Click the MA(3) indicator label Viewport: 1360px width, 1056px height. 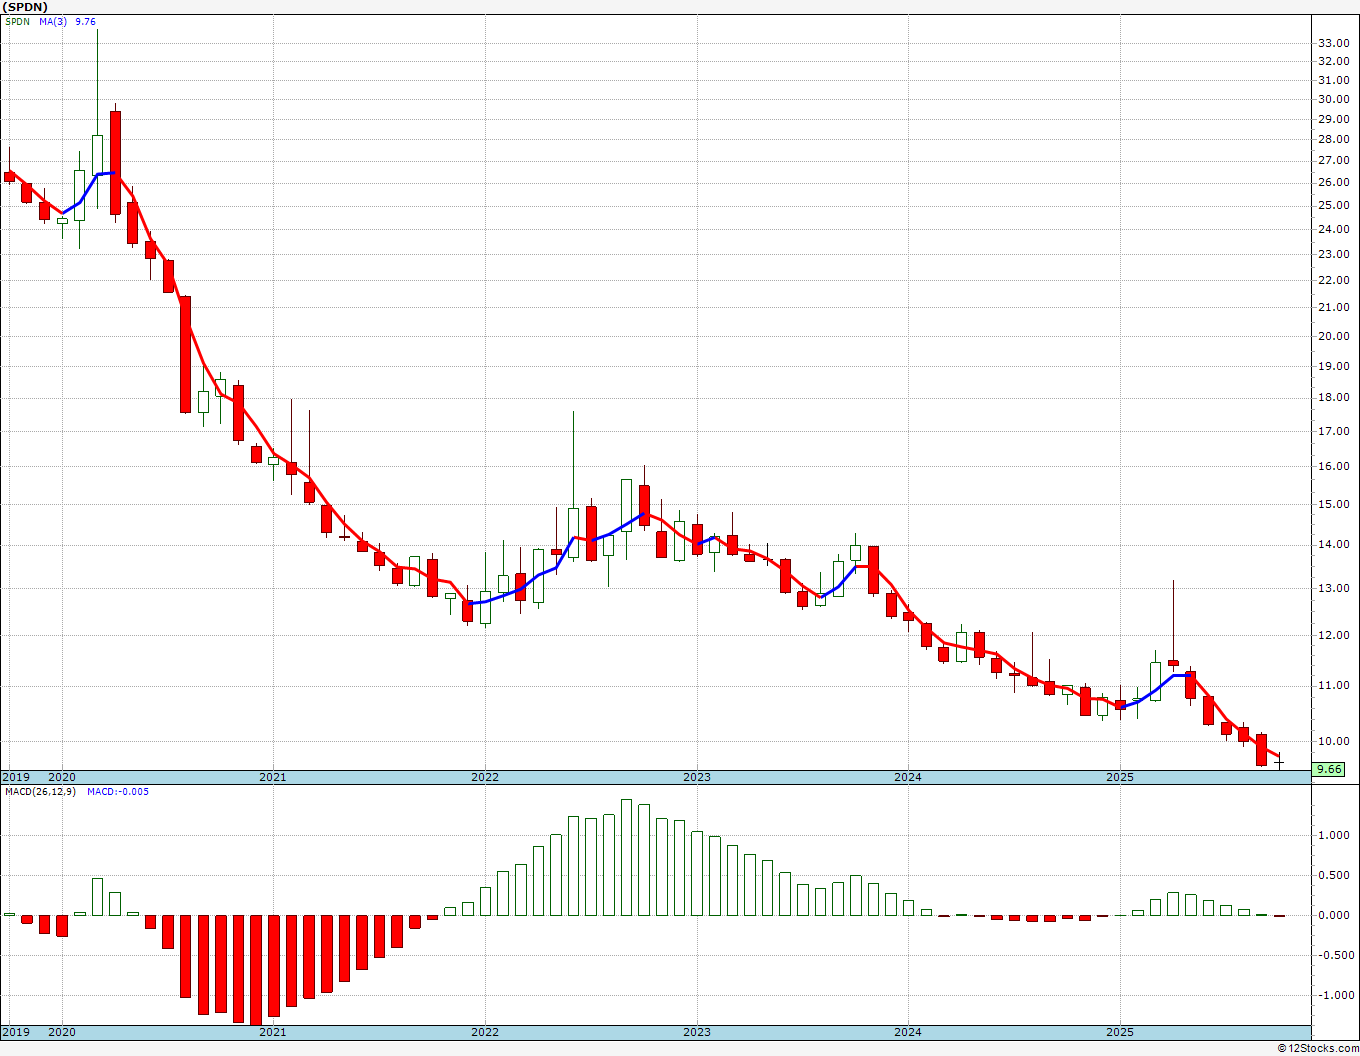click(53, 21)
